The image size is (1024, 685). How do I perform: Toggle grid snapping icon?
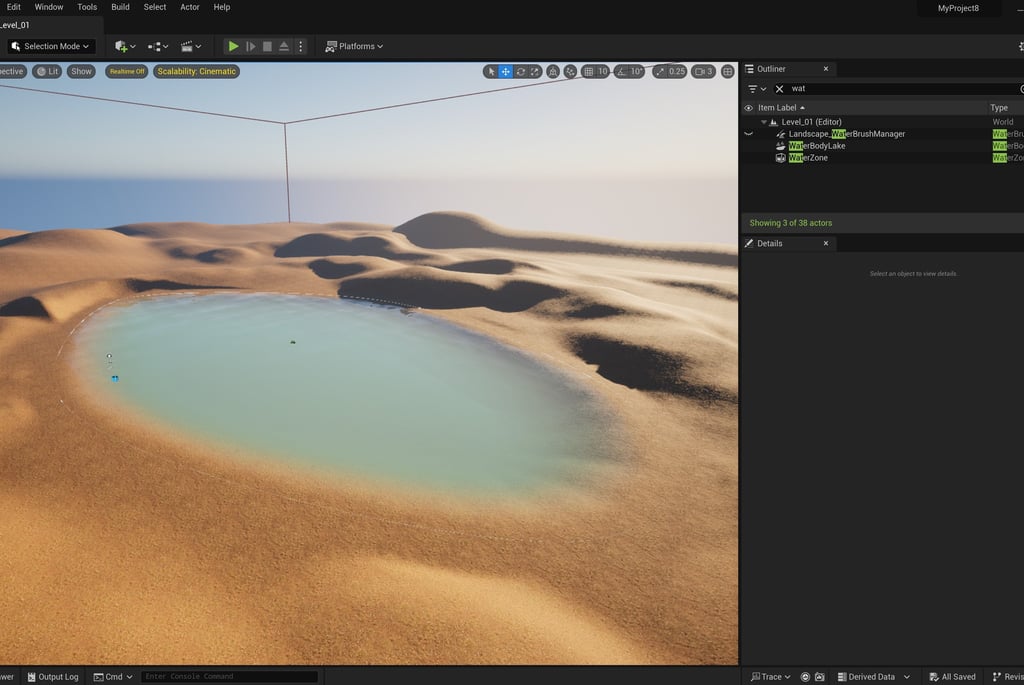click(x=588, y=72)
